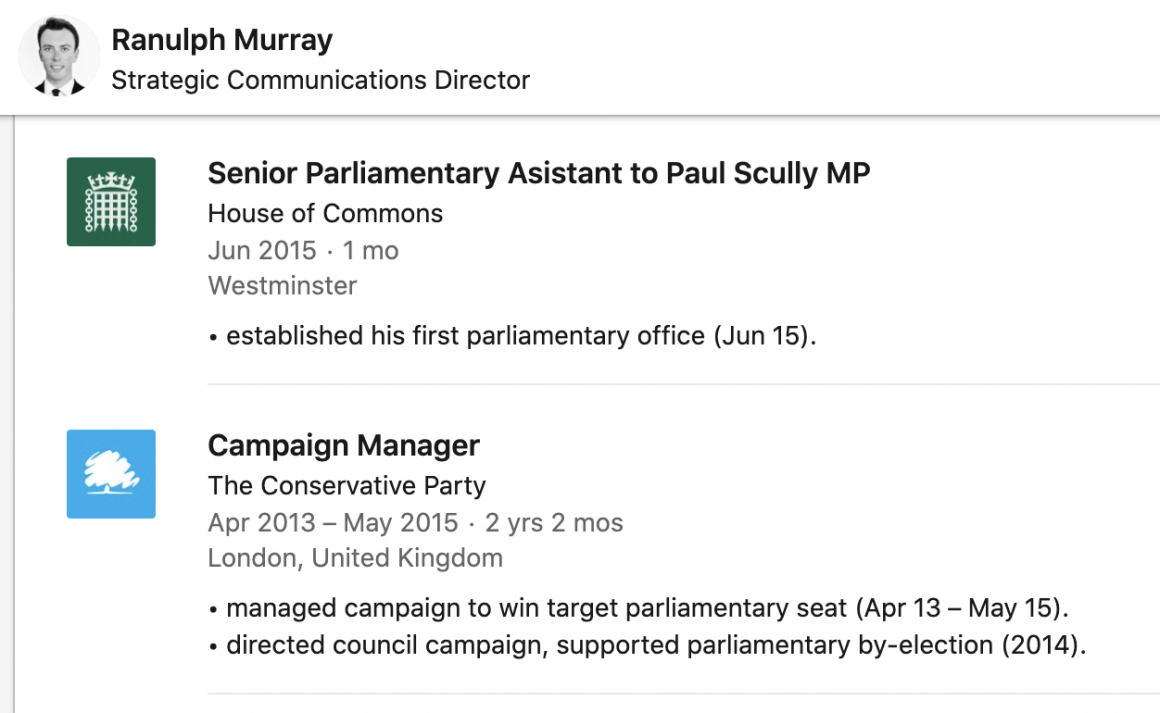Viewport: 1160px width, 713px height.
Task: Click the House of Commons portcullis logo
Action: [x=111, y=202]
